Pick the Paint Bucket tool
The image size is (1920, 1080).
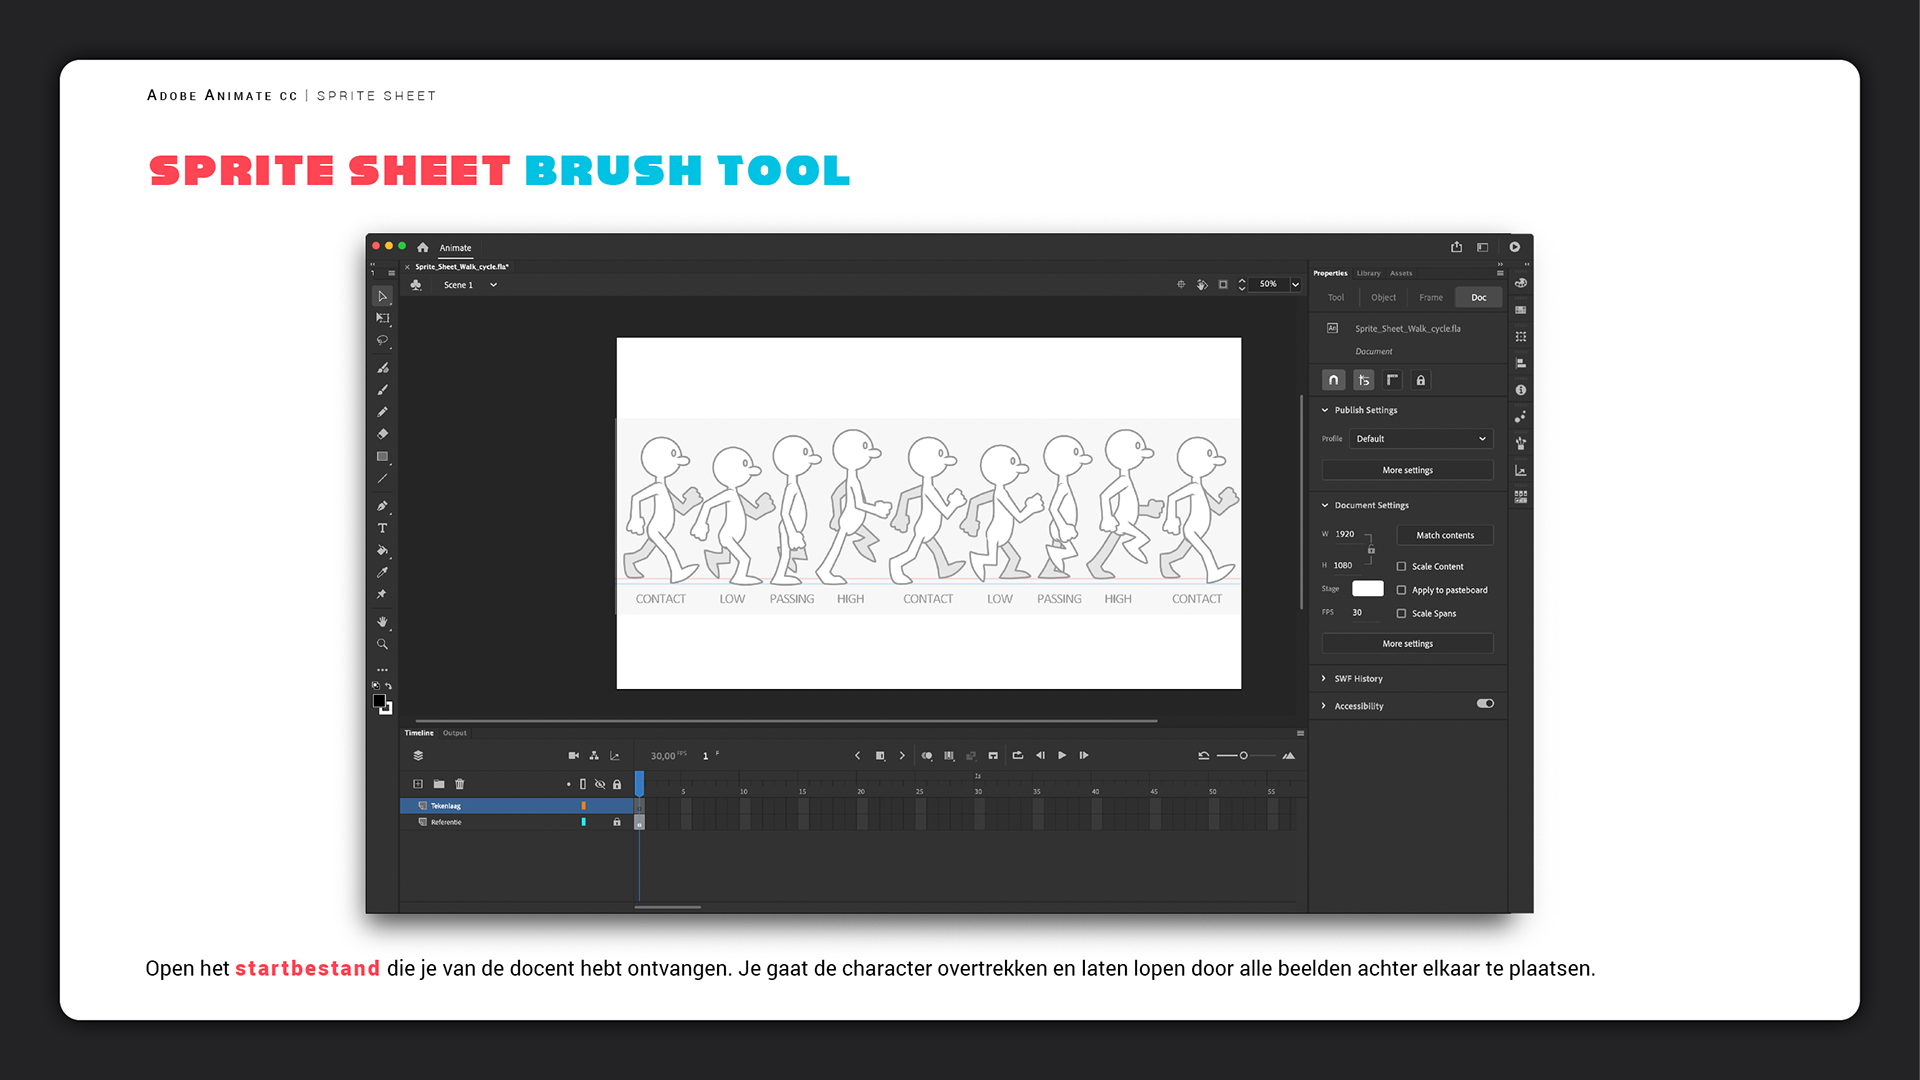pyautogui.click(x=382, y=550)
